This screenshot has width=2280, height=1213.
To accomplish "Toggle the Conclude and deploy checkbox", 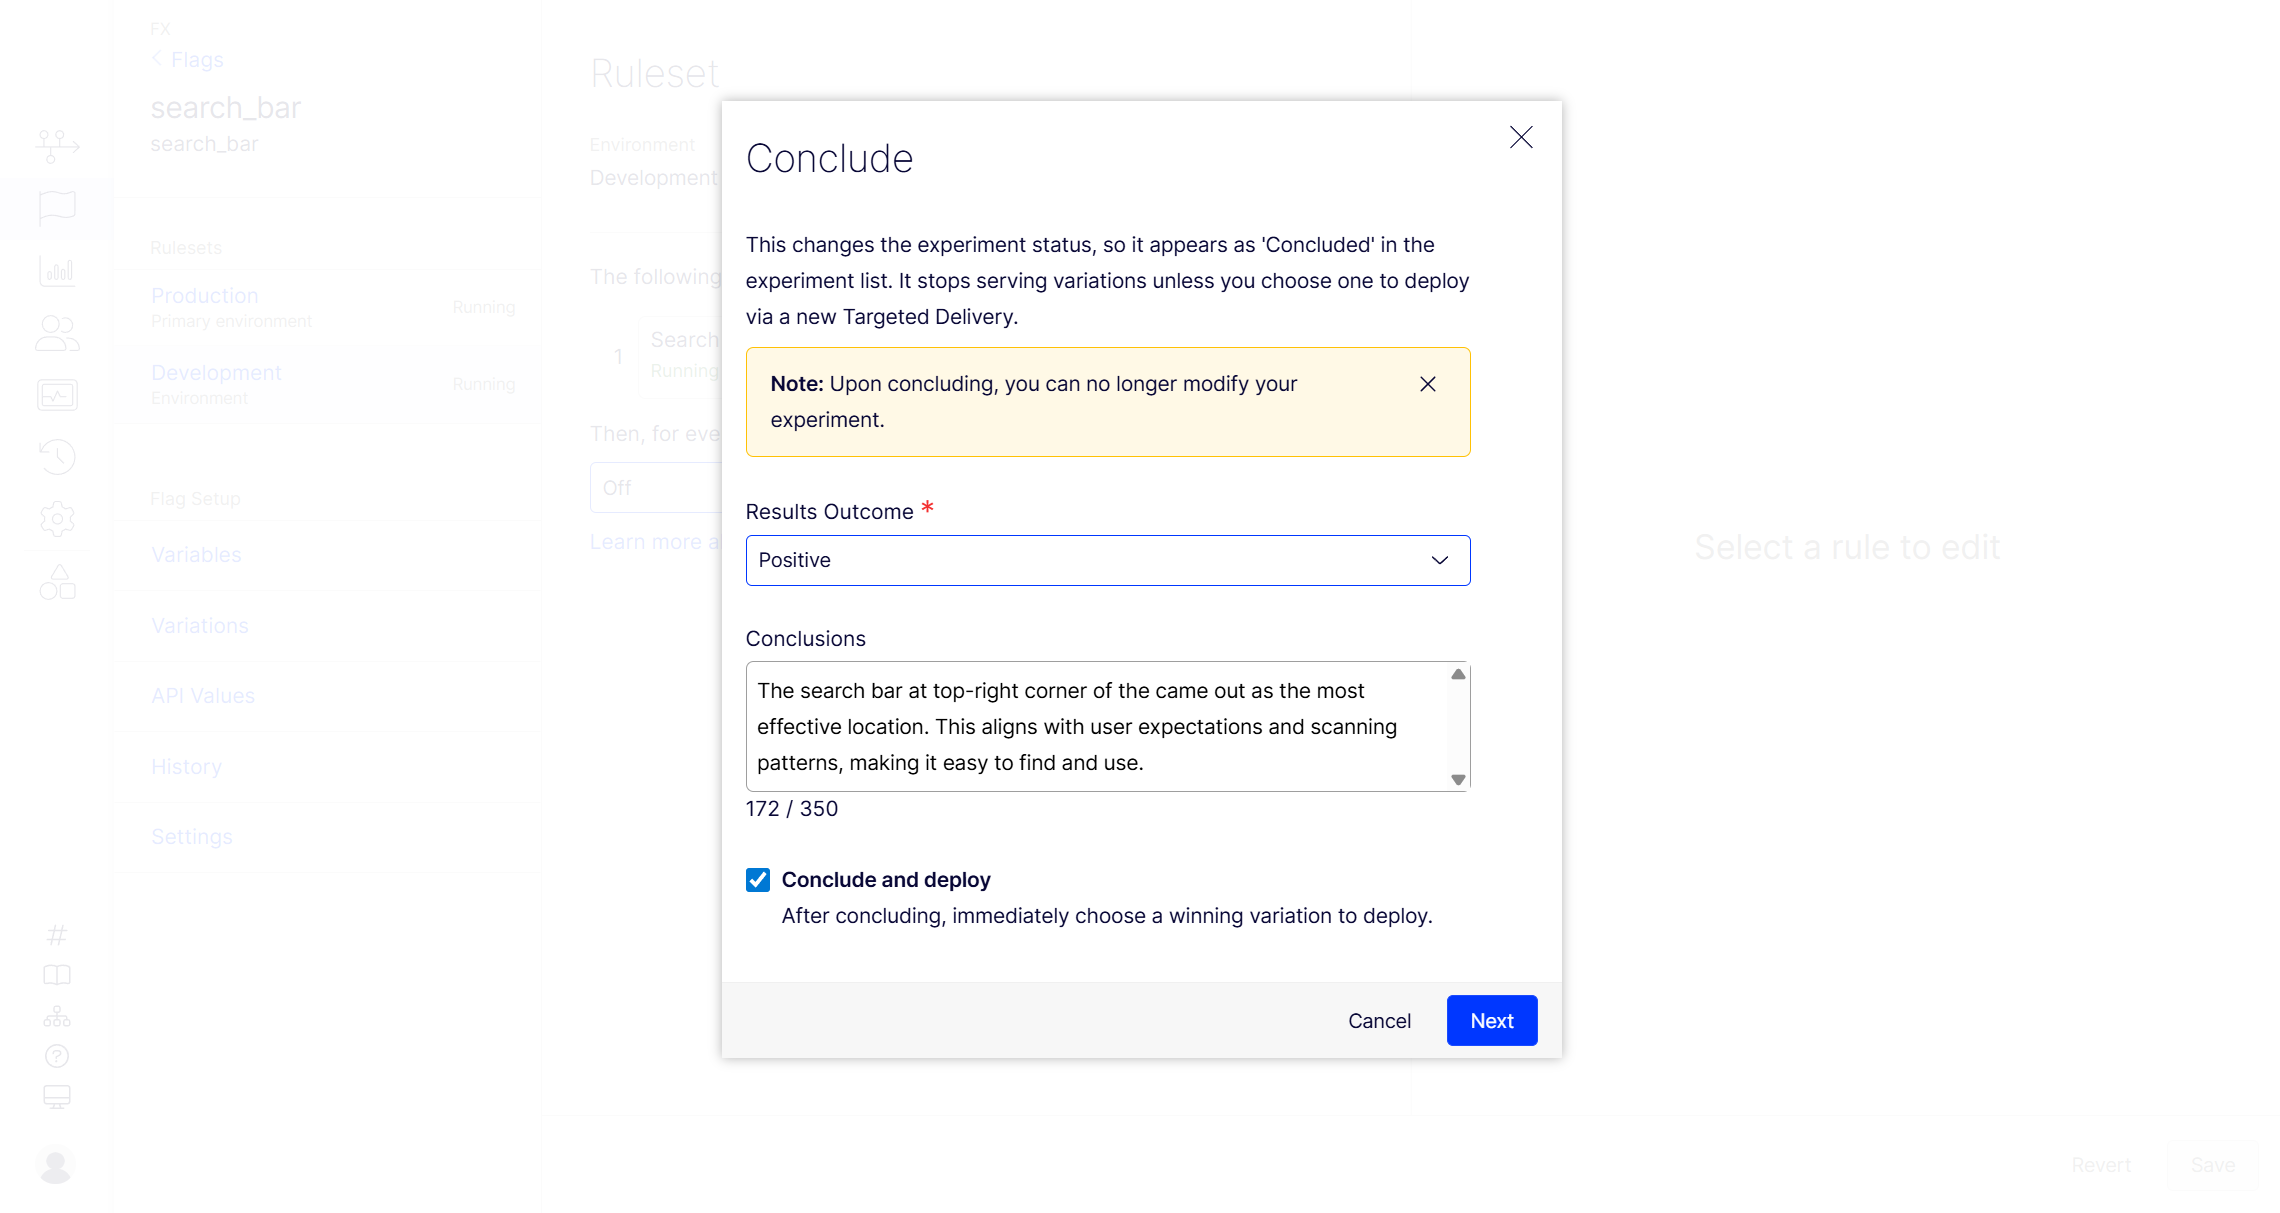I will (758, 880).
